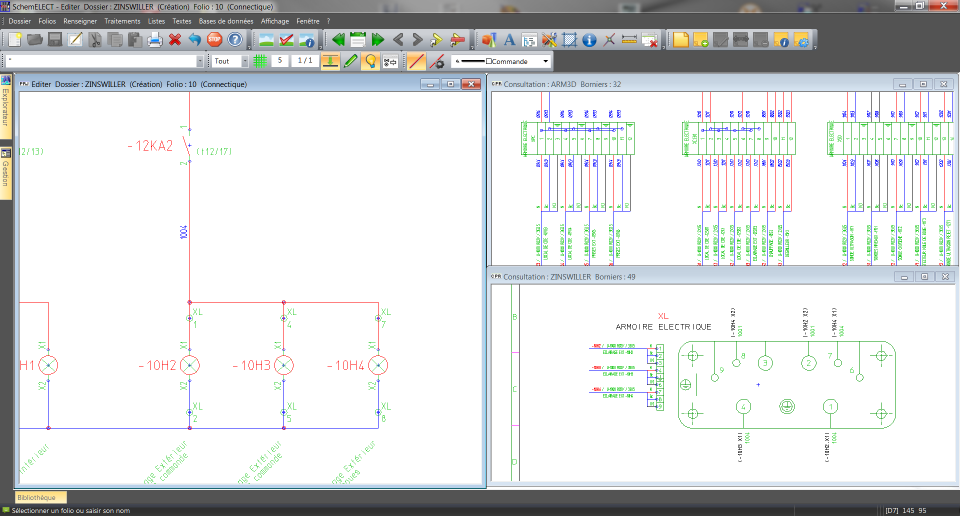
Task: Select the -10H2 lamp label
Action: point(157,365)
